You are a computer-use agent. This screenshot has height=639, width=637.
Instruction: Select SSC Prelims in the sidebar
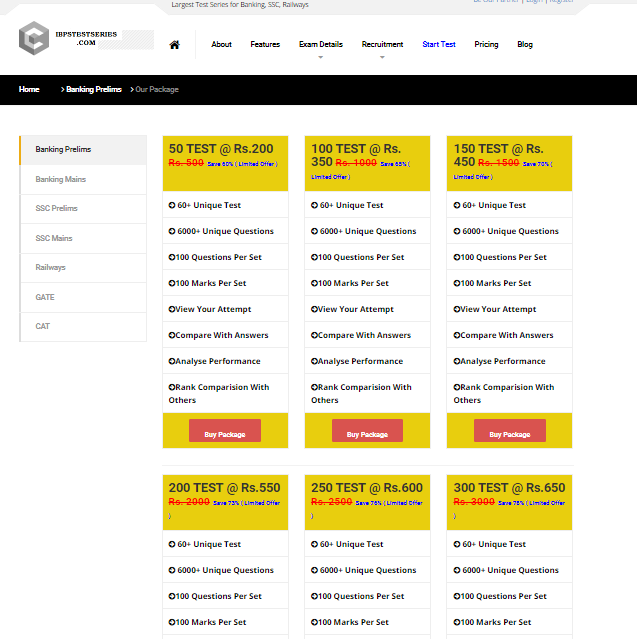coord(56,209)
